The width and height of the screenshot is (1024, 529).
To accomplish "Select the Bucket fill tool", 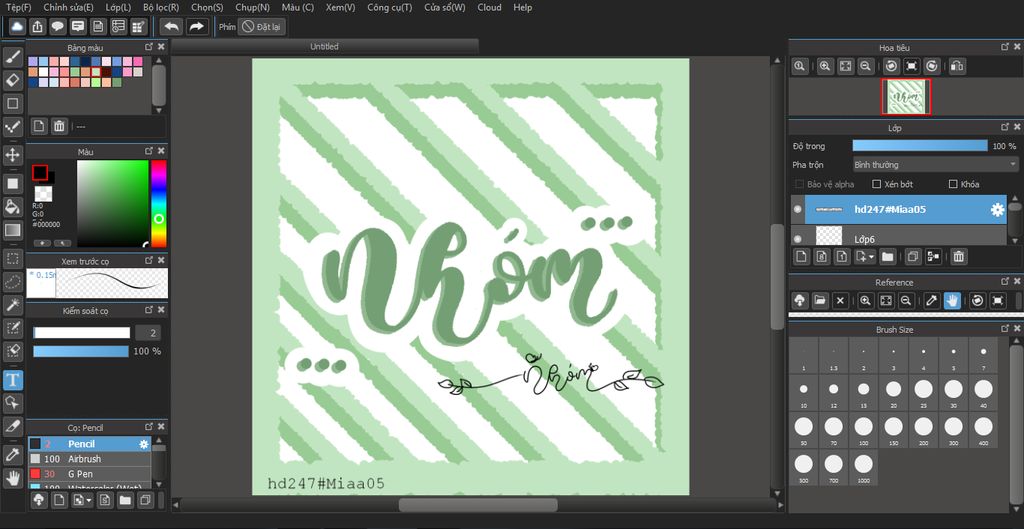I will click(12, 207).
